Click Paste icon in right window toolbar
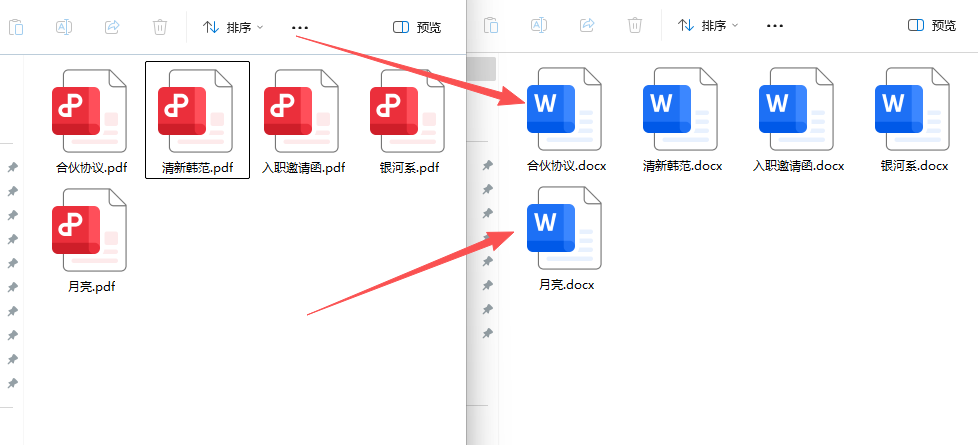Screen dimensions: 978x445 click(491, 25)
